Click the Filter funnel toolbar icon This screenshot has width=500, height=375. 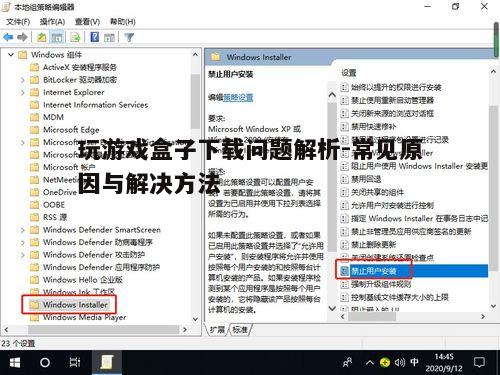click(129, 37)
